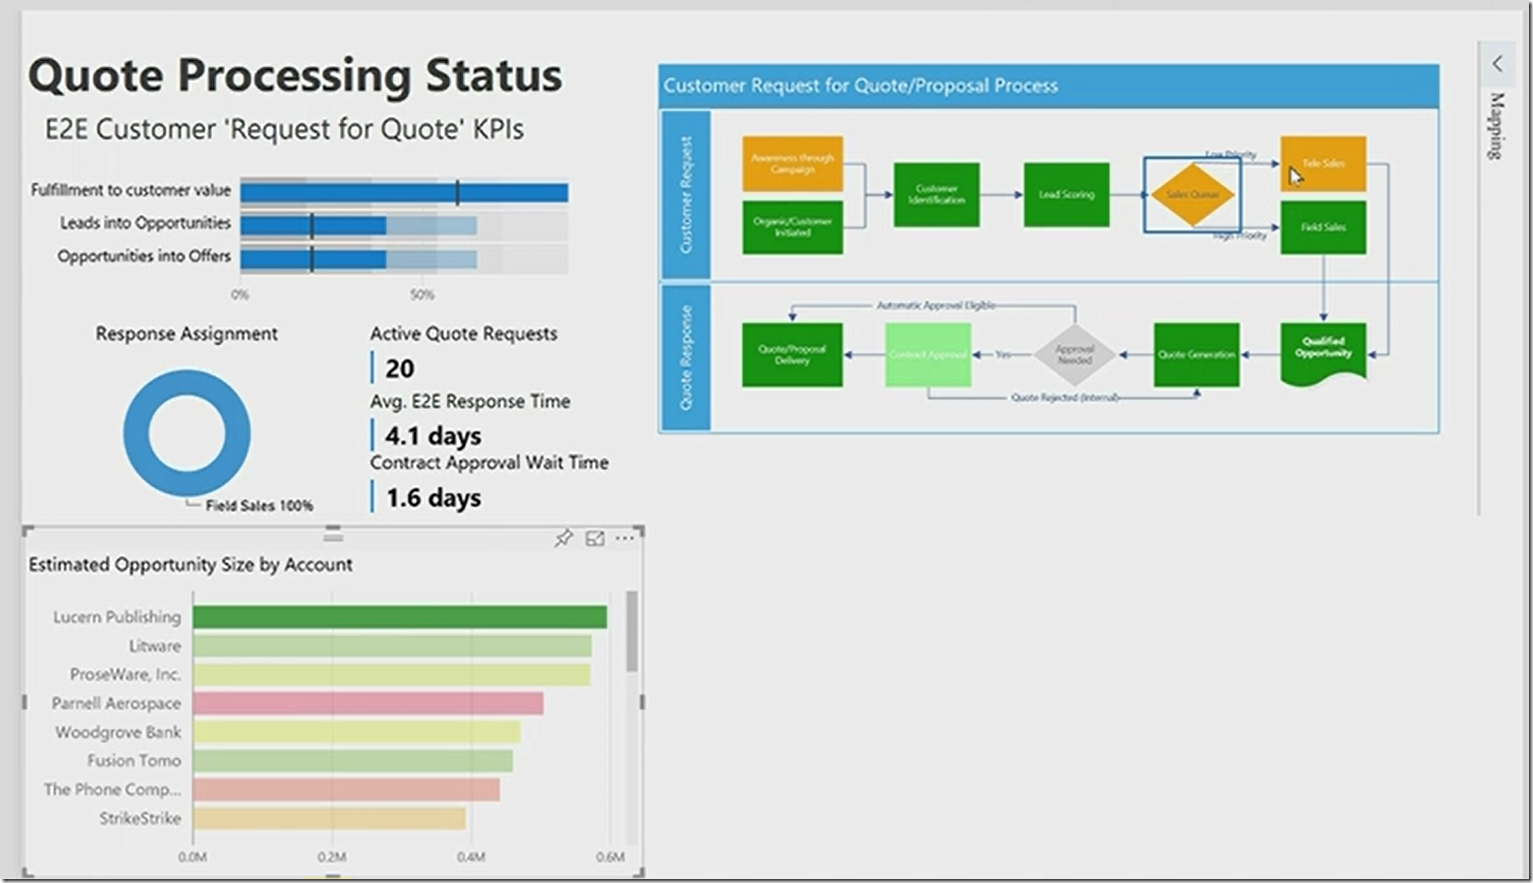This screenshot has height=883, width=1533.
Task: Click the Response Assignment heading
Action: pos(187,334)
